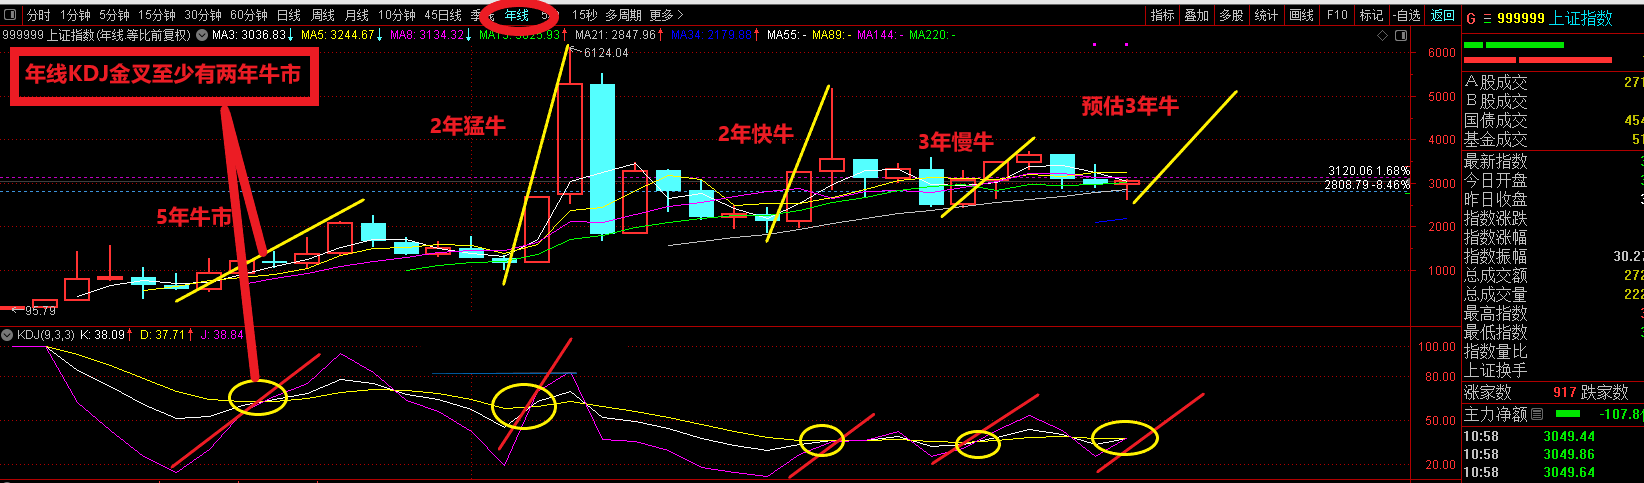Open the 指标 indicators menu

[x=1162, y=15]
